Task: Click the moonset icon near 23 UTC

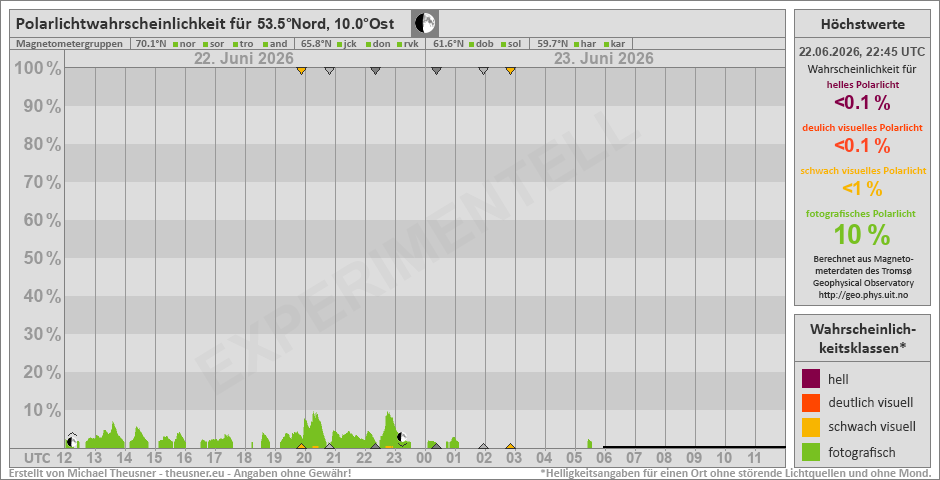Action: click(x=402, y=439)
